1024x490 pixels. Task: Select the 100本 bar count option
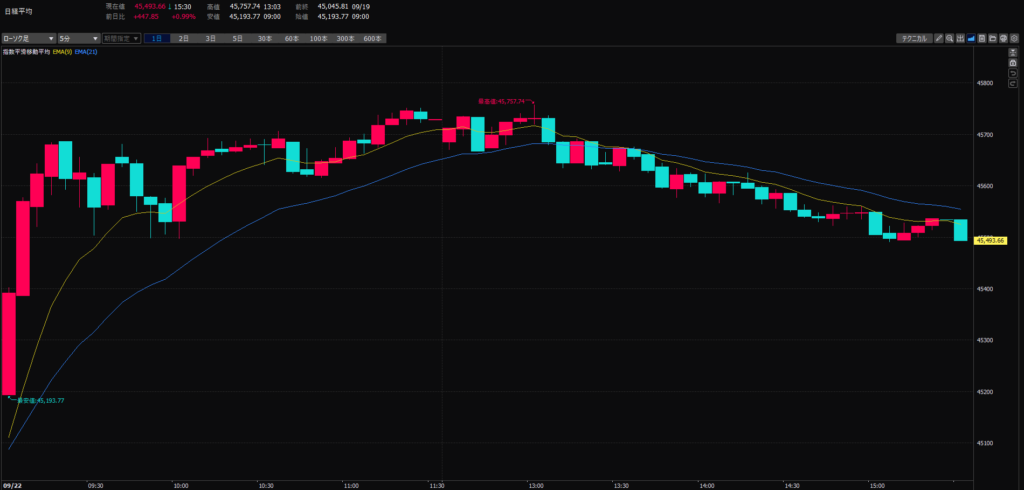click(318, 38)
